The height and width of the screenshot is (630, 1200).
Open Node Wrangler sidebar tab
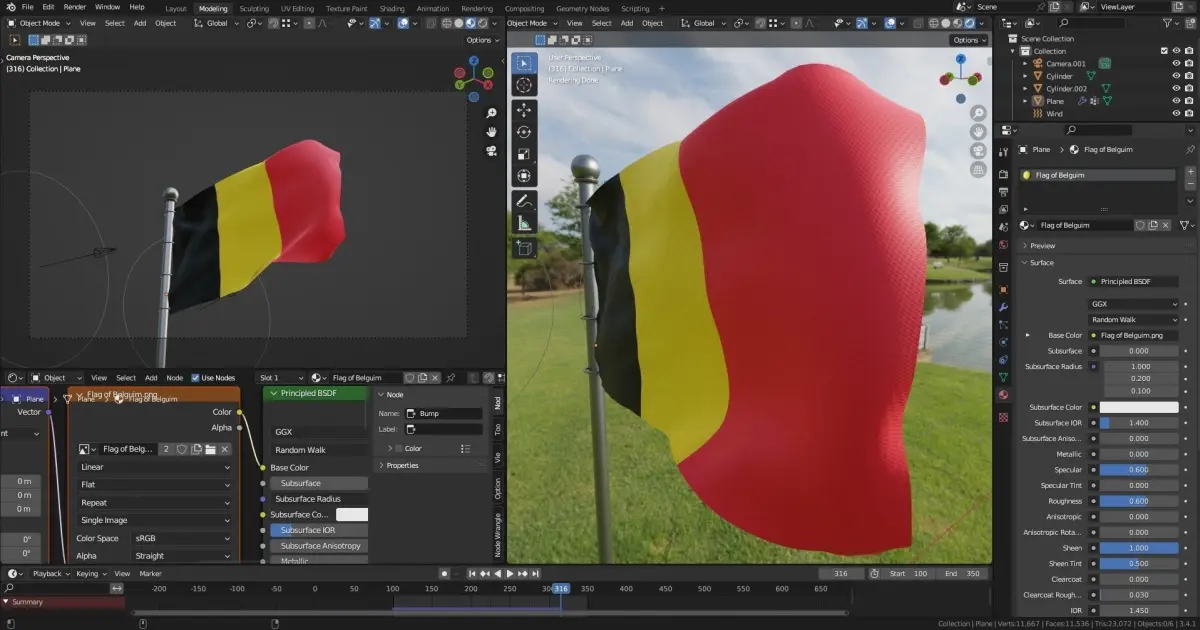[498, 535]
